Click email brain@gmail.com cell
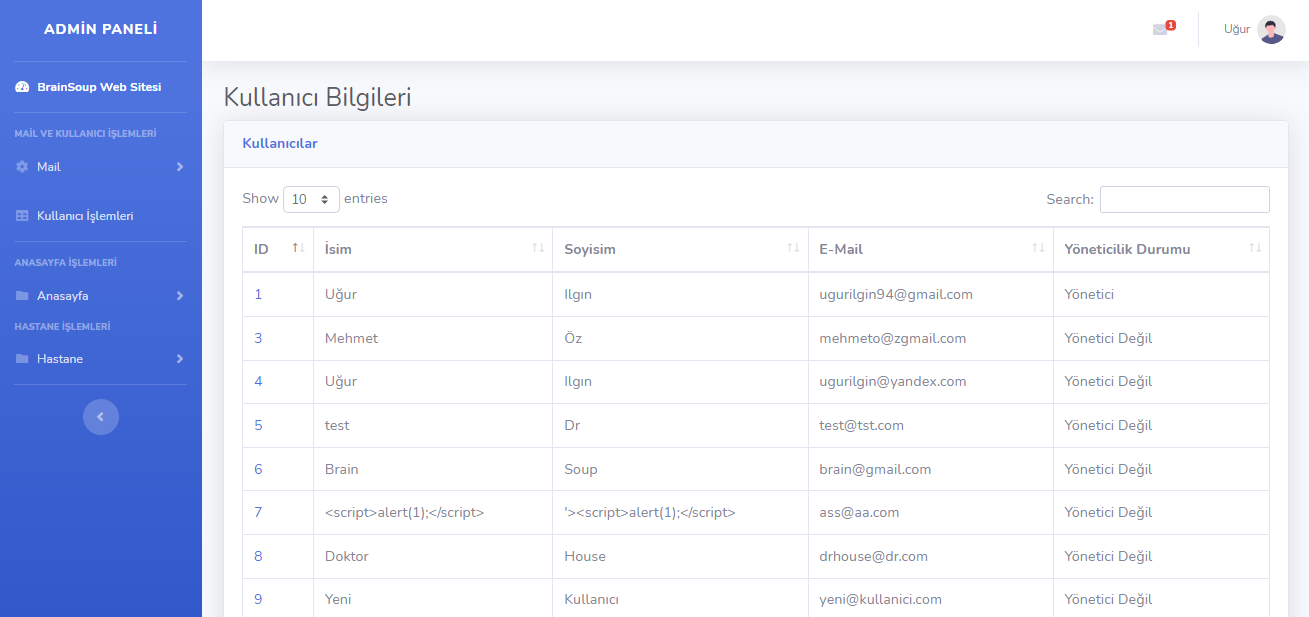This screenshot has width=1309, height=617. [x=930, y=469]
